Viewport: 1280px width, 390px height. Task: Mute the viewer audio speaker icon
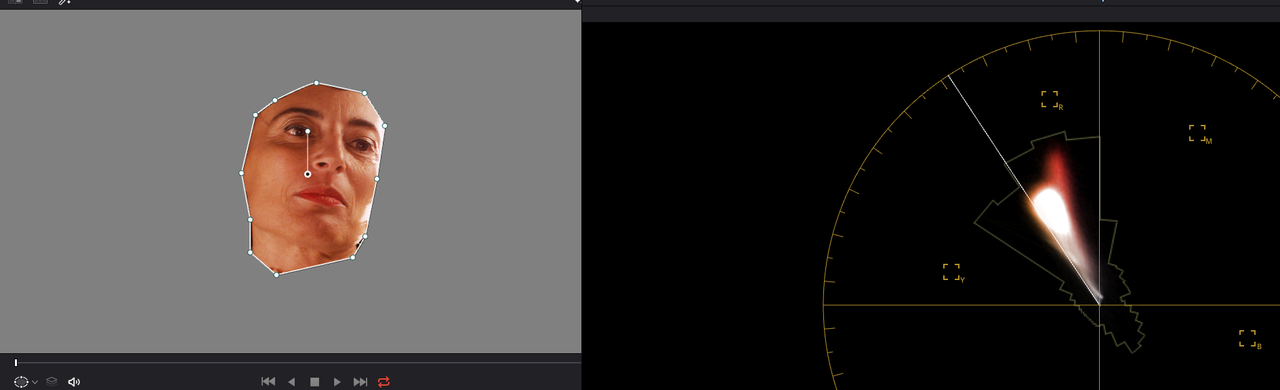(73, 381)
